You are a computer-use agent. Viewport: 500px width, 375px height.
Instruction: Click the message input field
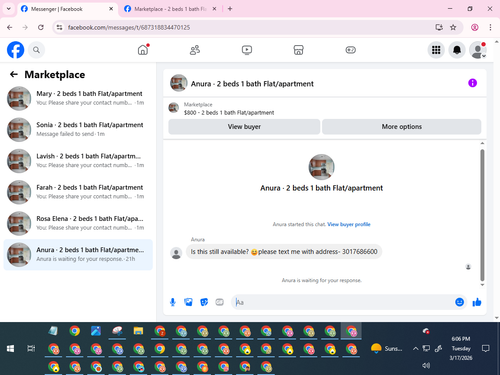click(342, 302)
